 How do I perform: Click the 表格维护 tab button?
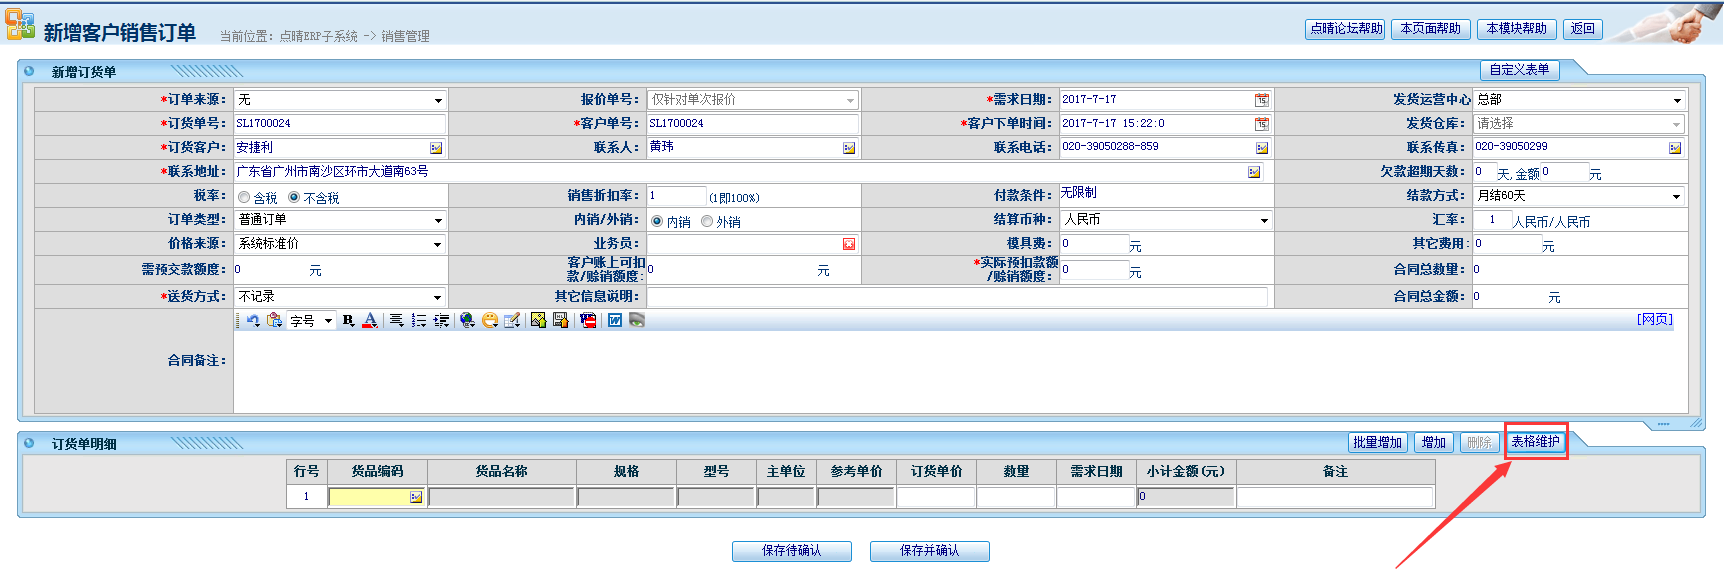pos(1535,442)
